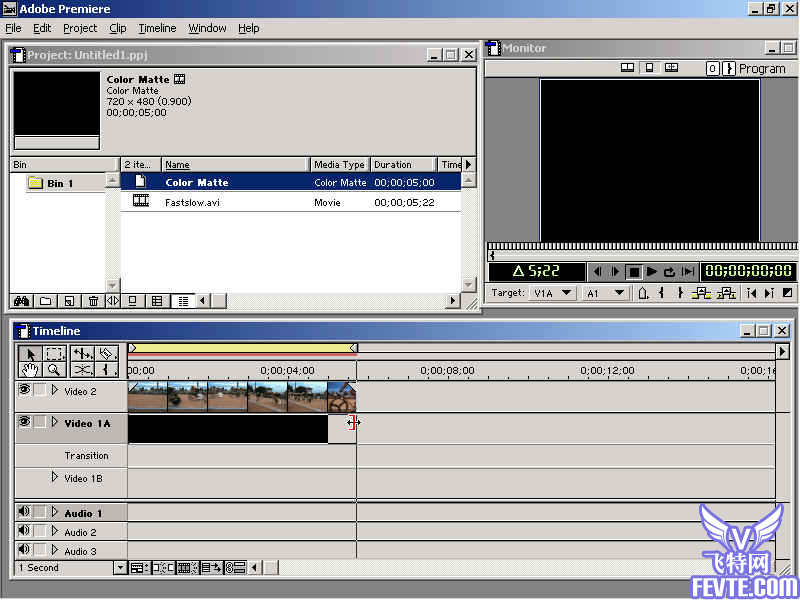800x600 pixels.
Task: Stop playback in Monitor
Action: [634, 272]
